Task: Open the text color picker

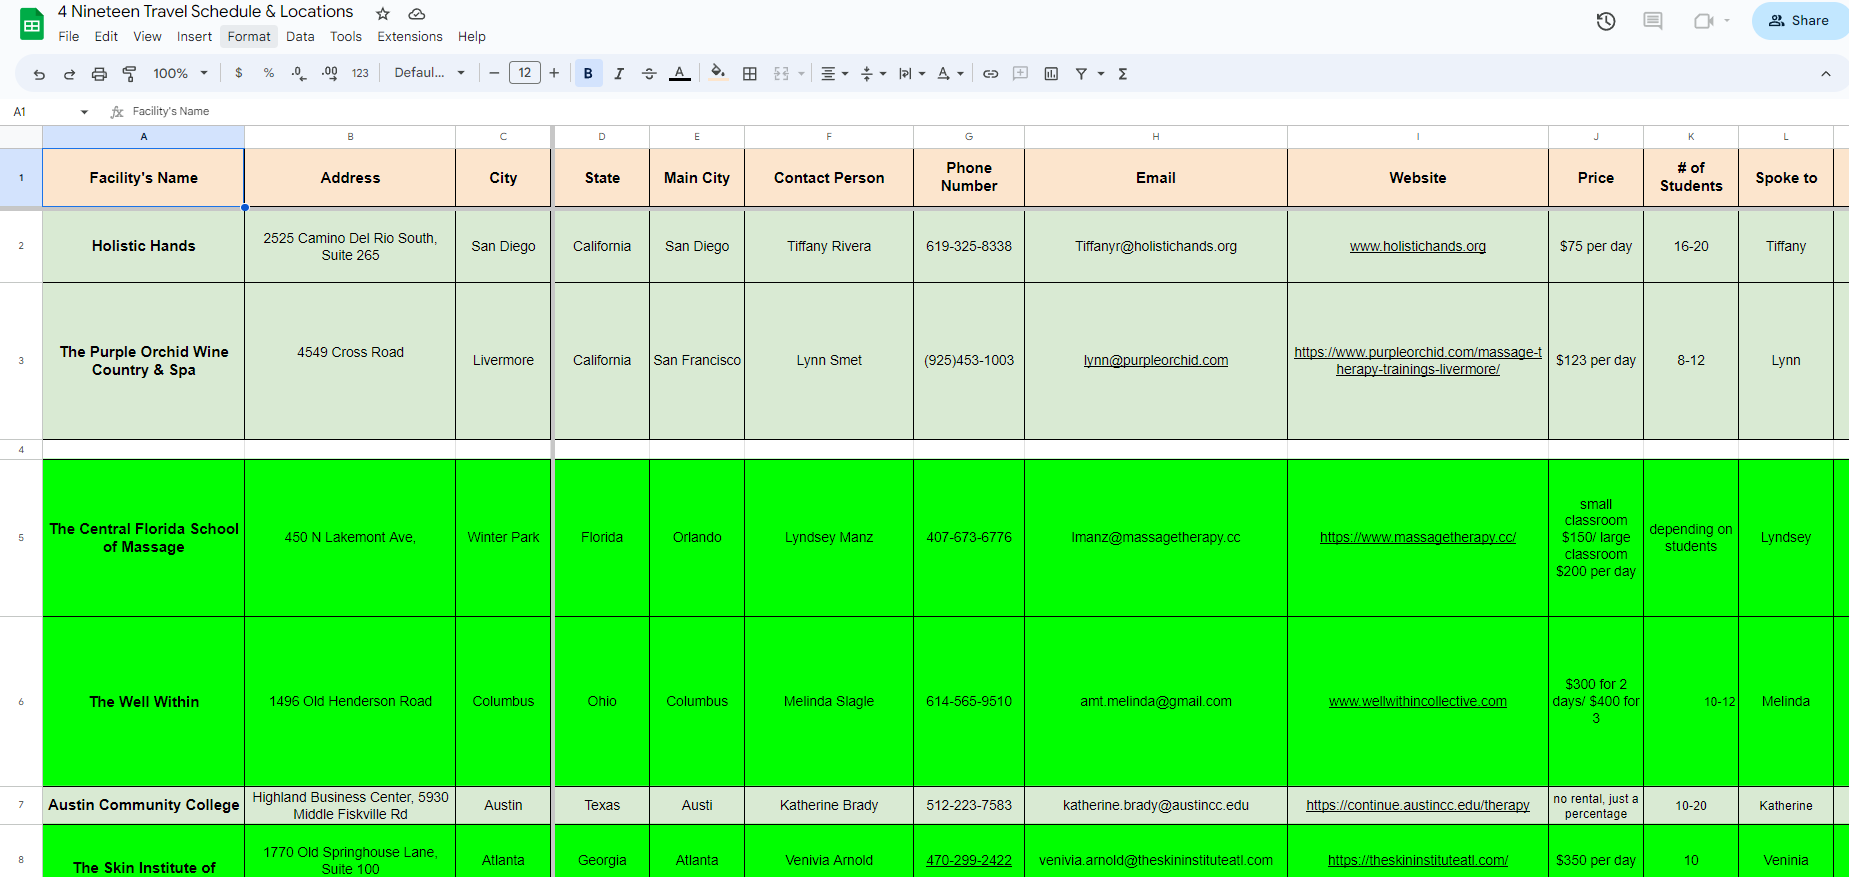Action: point(680,73)
